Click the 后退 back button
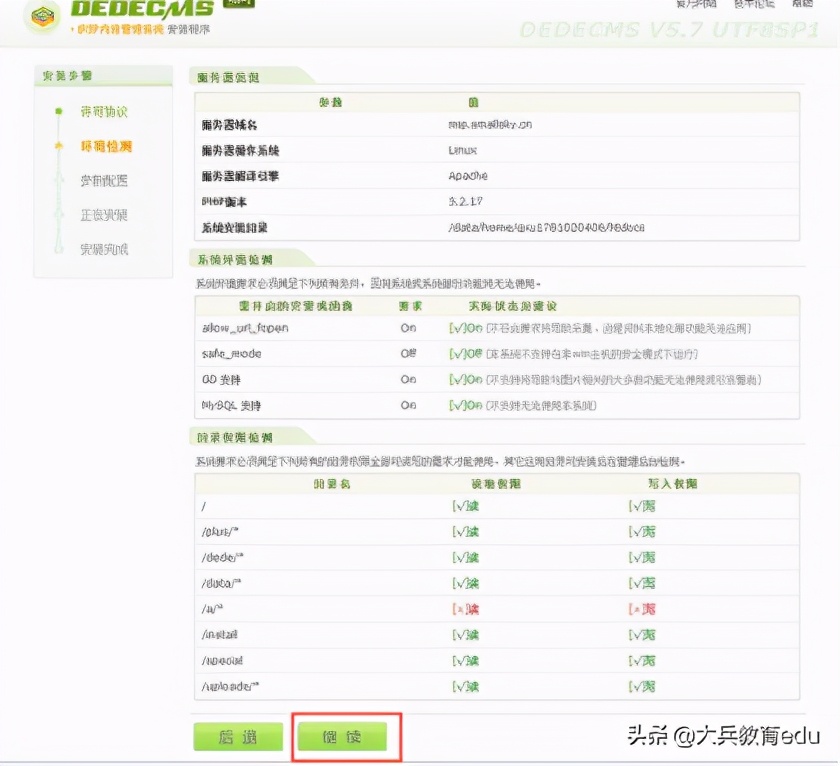 click(x=239, y=737)
